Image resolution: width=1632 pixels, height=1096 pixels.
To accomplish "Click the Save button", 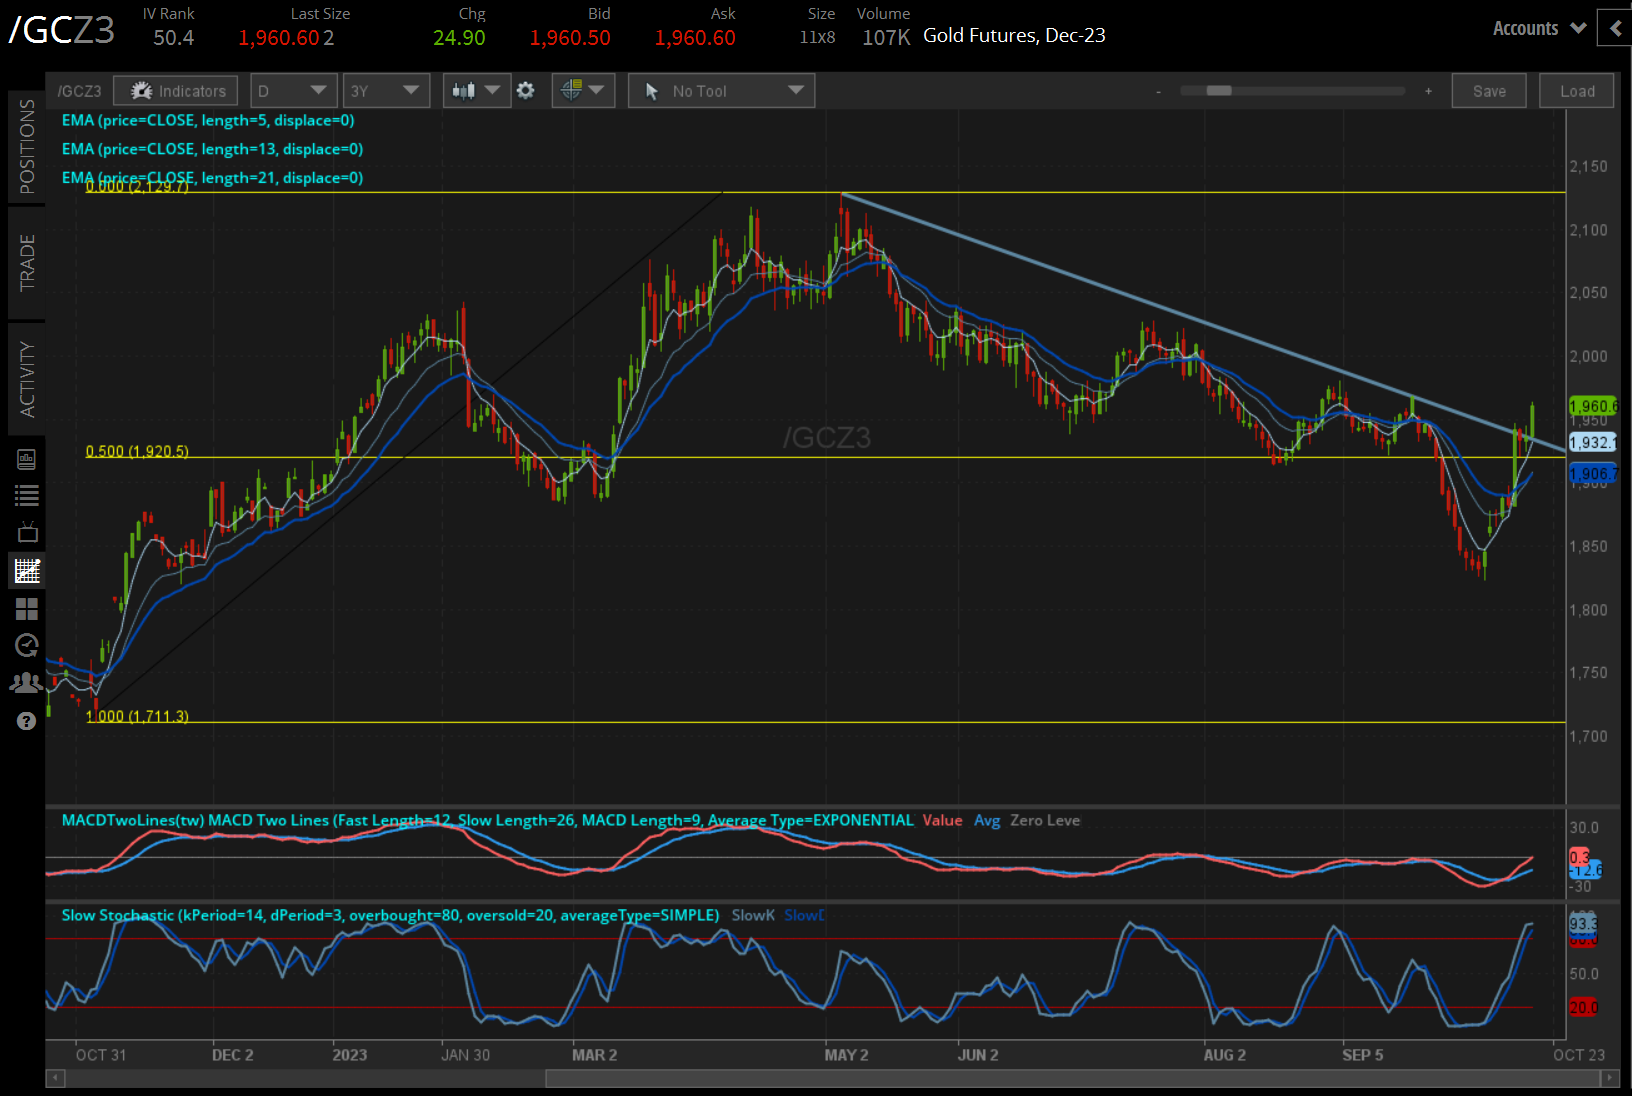I will [x=1488, y=91].
